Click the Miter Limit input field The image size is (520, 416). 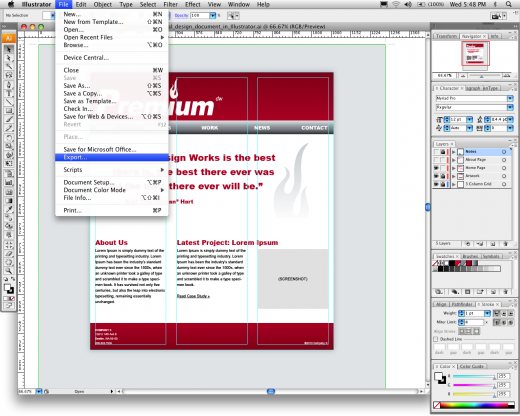coord(474,322)
